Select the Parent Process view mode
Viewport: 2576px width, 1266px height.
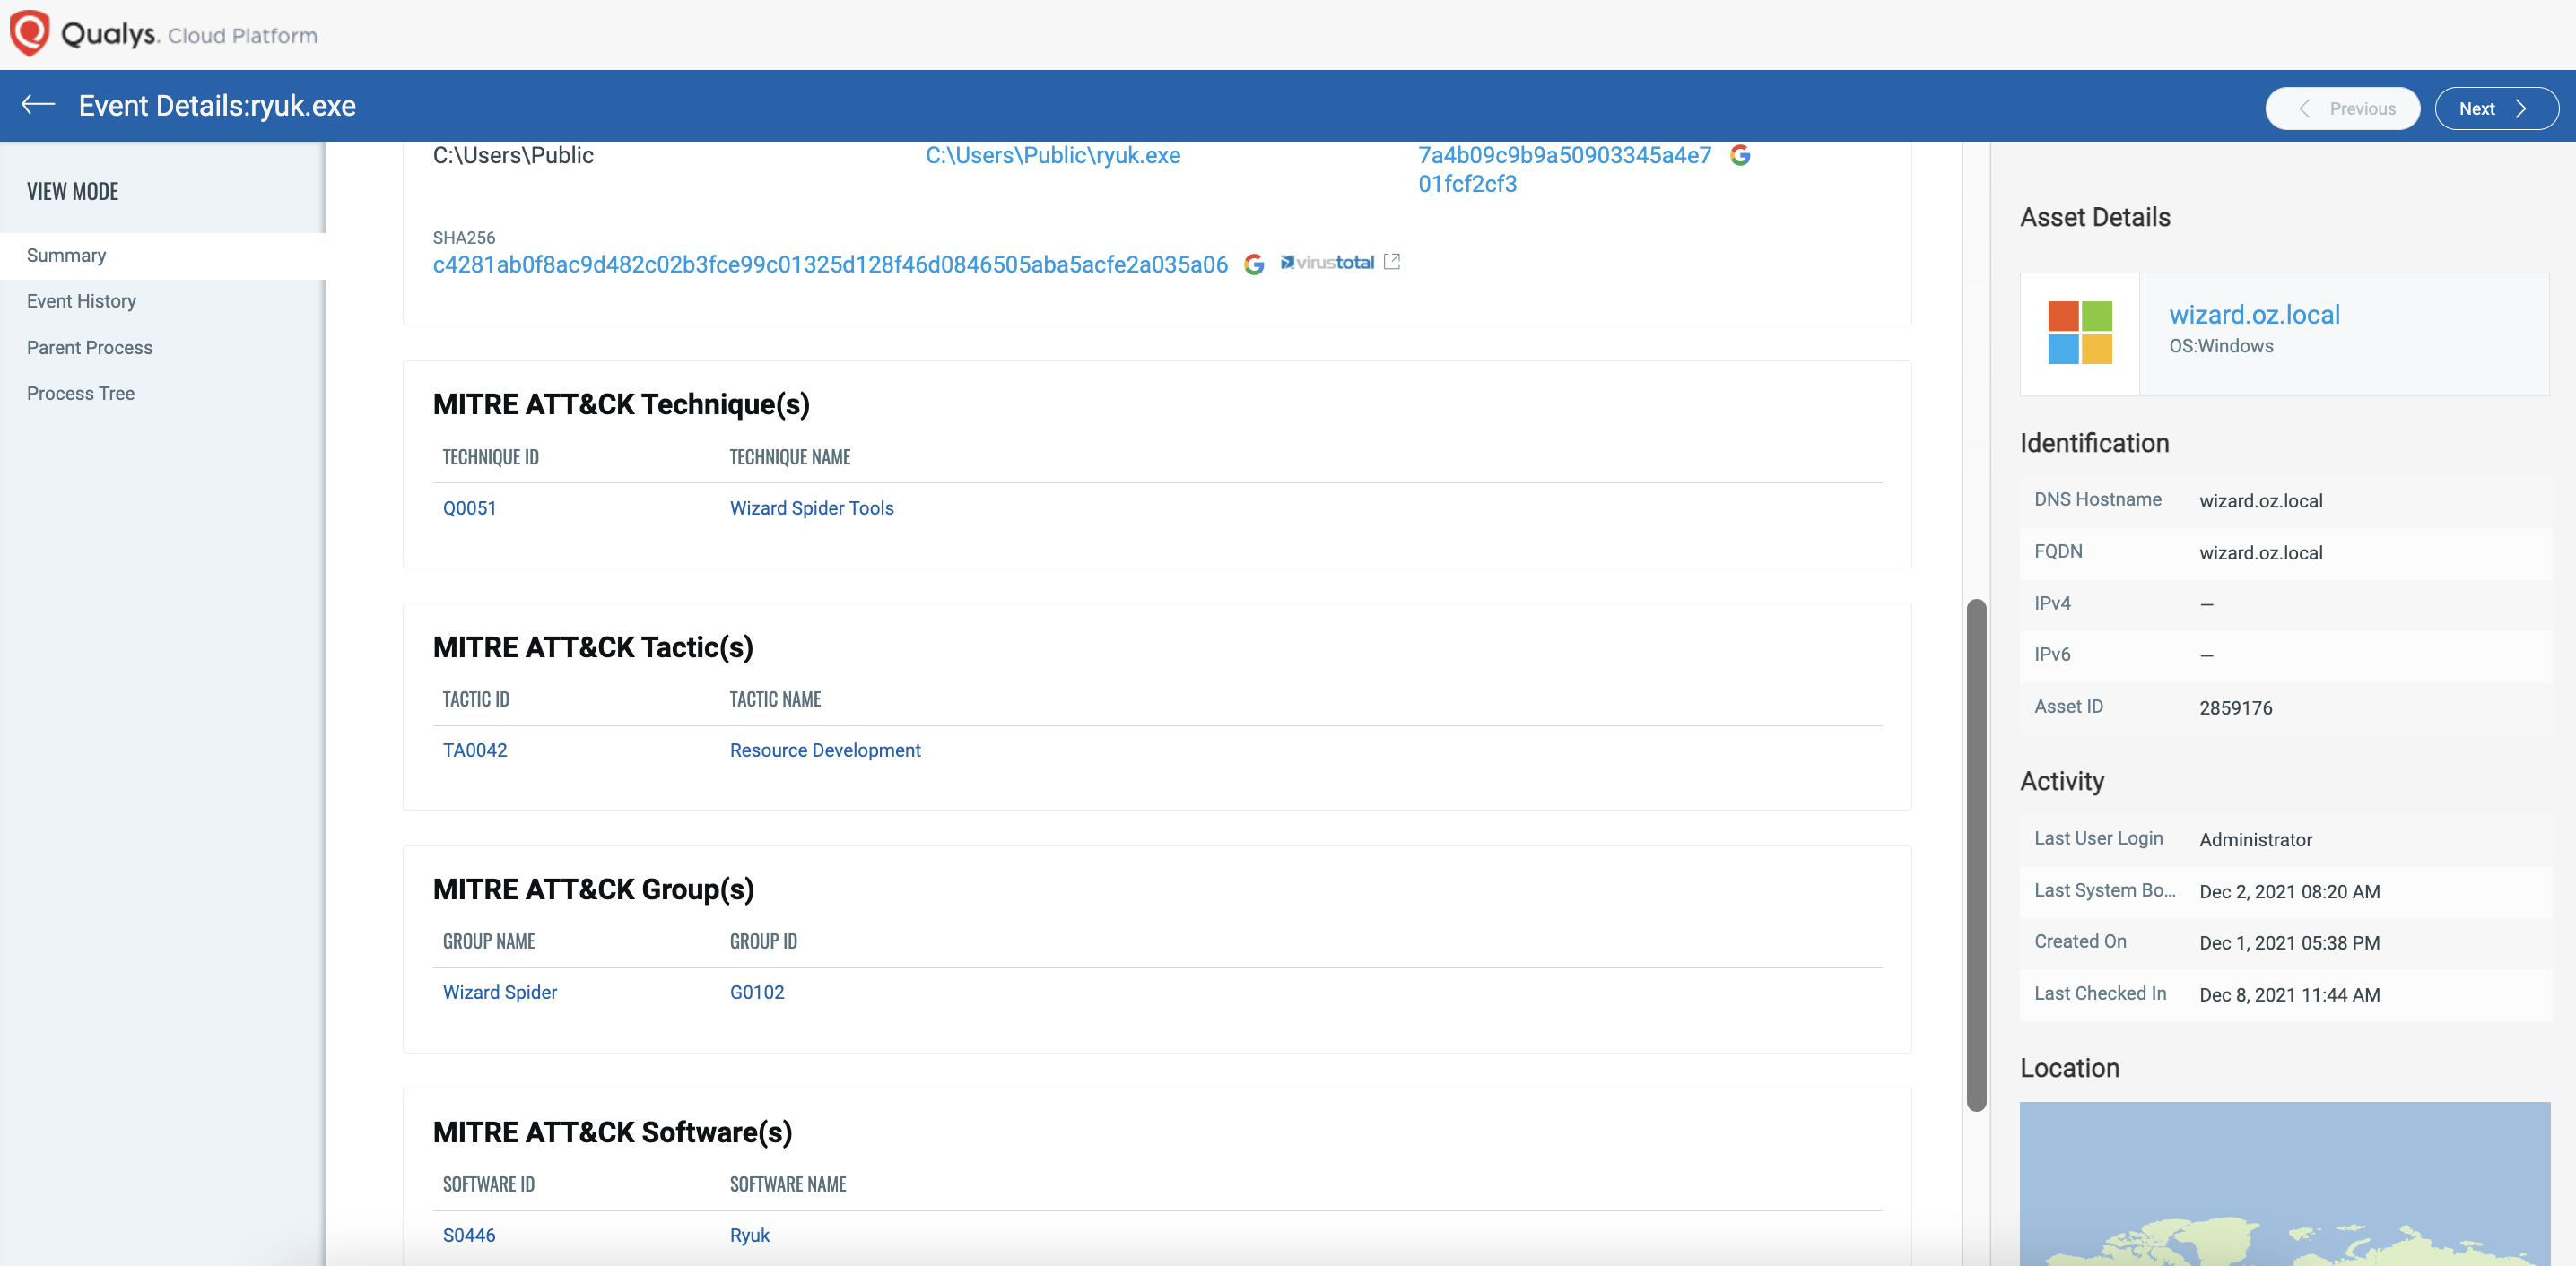pos(89,347)
